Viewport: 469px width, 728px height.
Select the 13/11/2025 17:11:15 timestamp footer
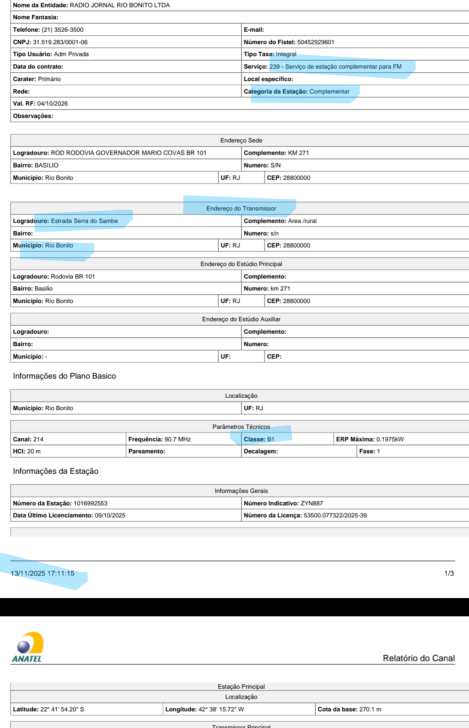pyautogui.click(x=42, y=573)
